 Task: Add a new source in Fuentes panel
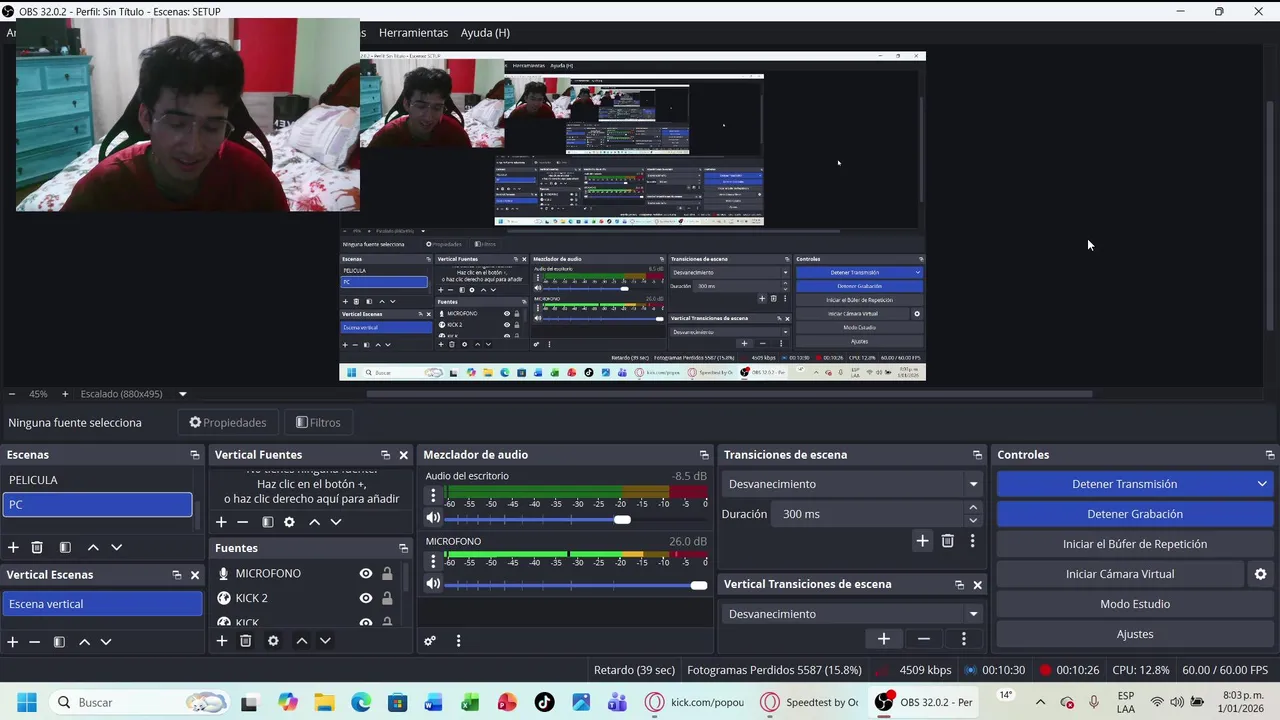click(222, 641)
